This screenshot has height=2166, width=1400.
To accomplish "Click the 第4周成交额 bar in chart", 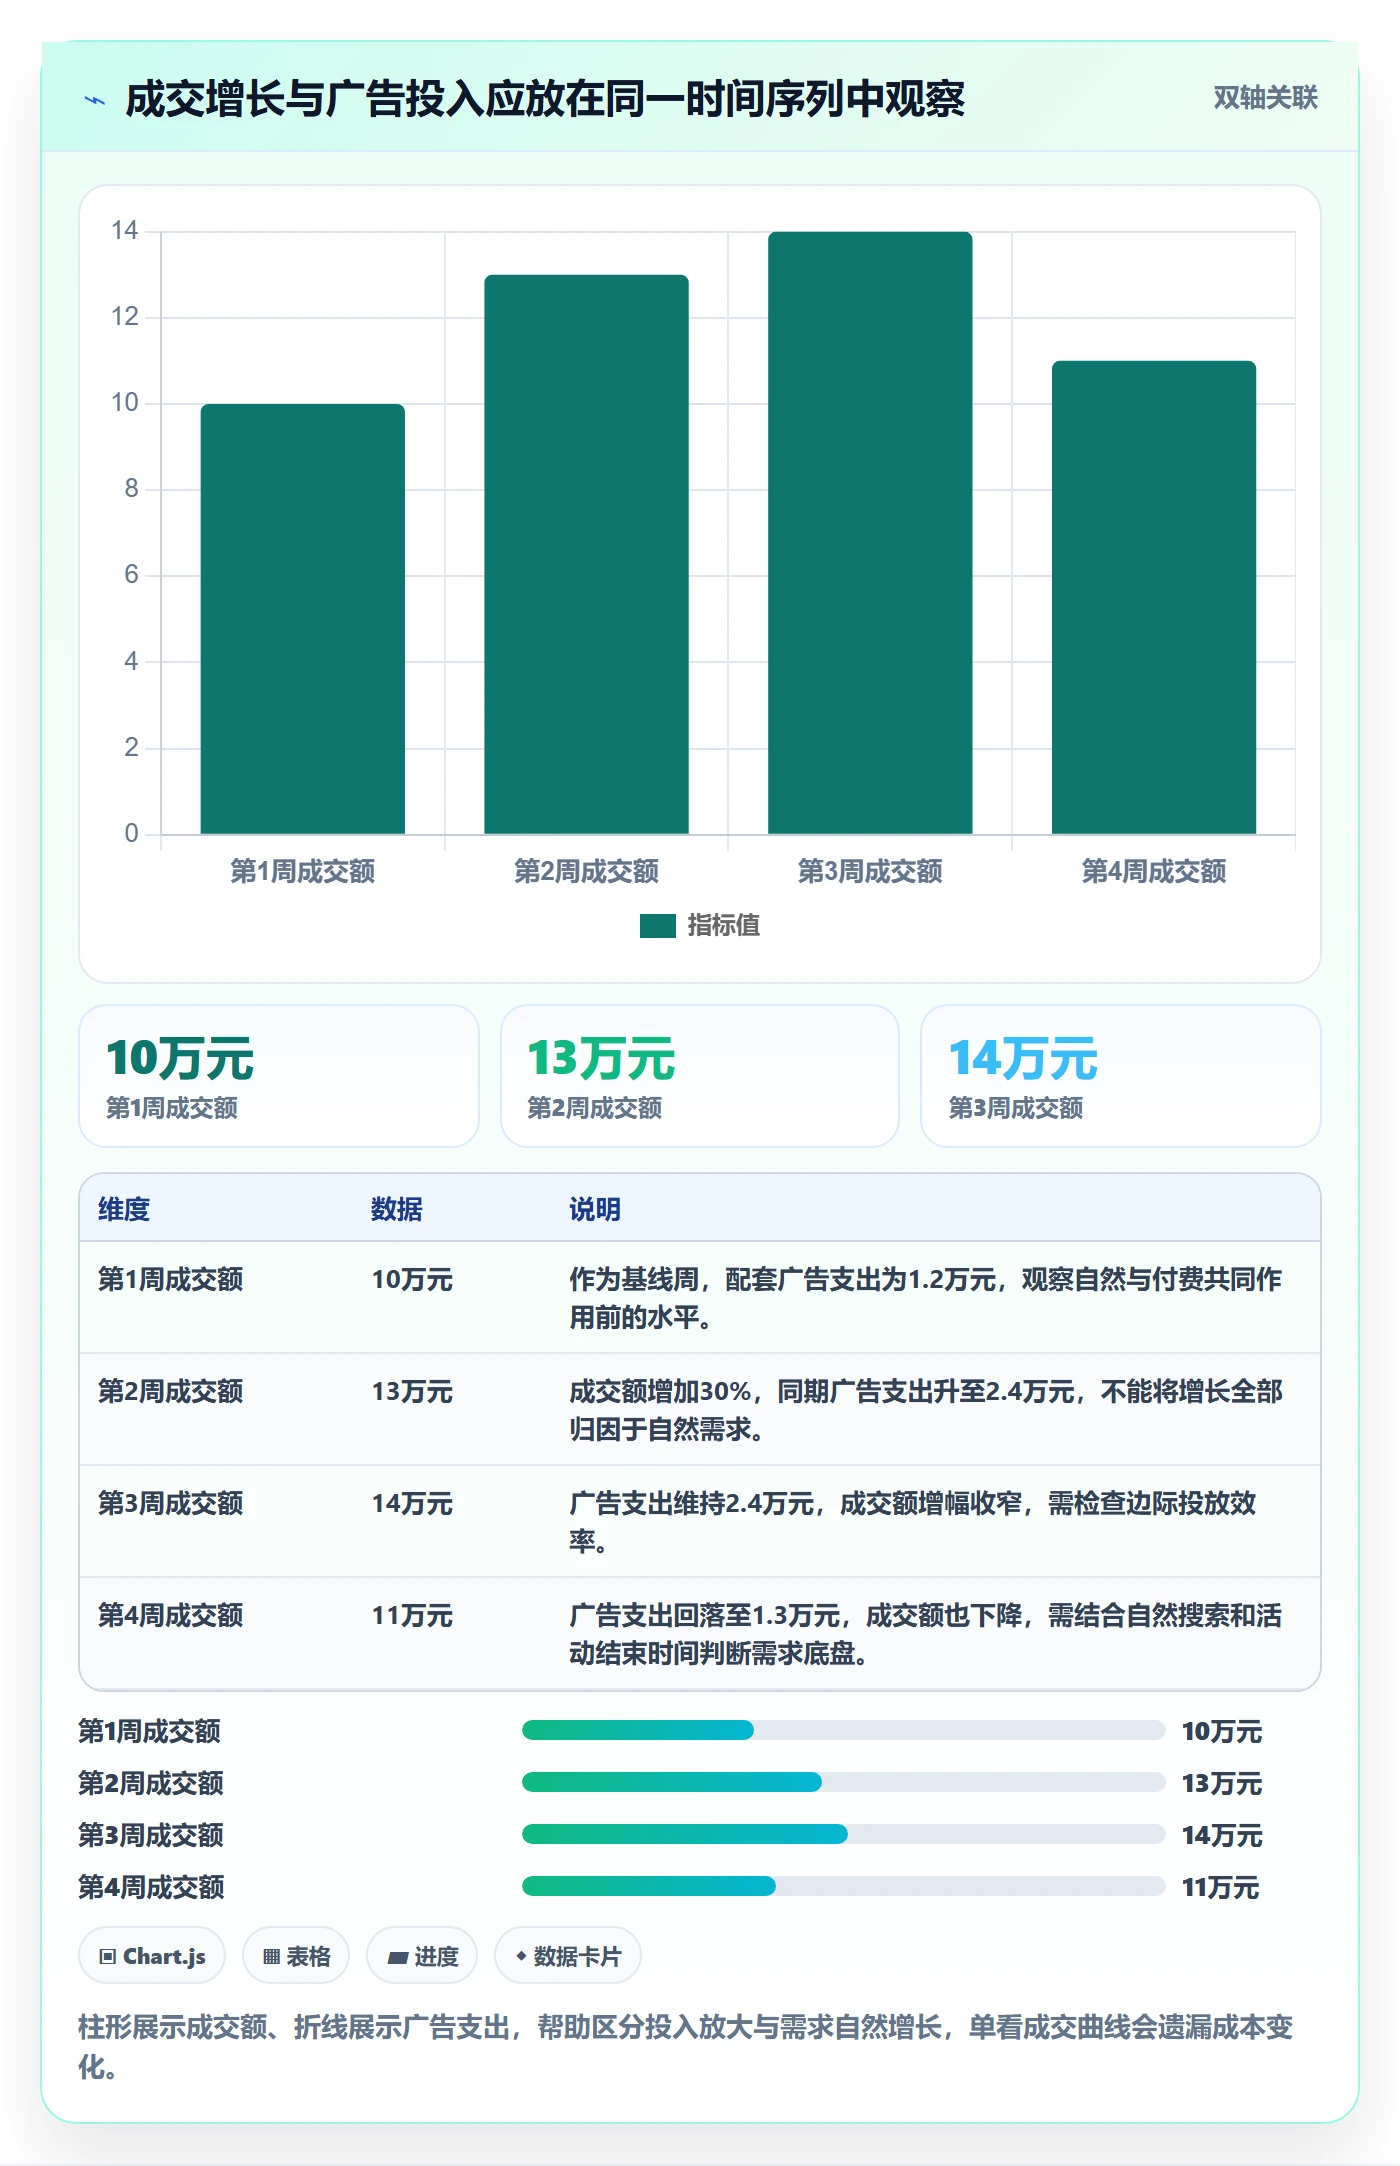I will [1154, 597].
